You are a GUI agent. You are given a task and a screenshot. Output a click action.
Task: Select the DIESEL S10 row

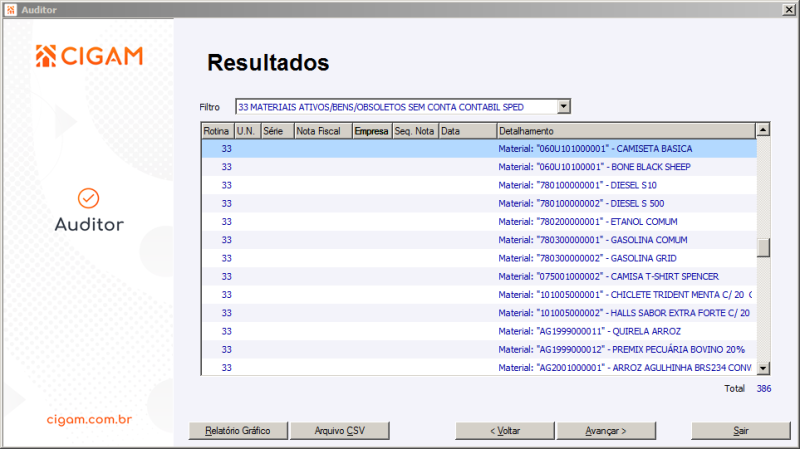[x=479, y=185]
